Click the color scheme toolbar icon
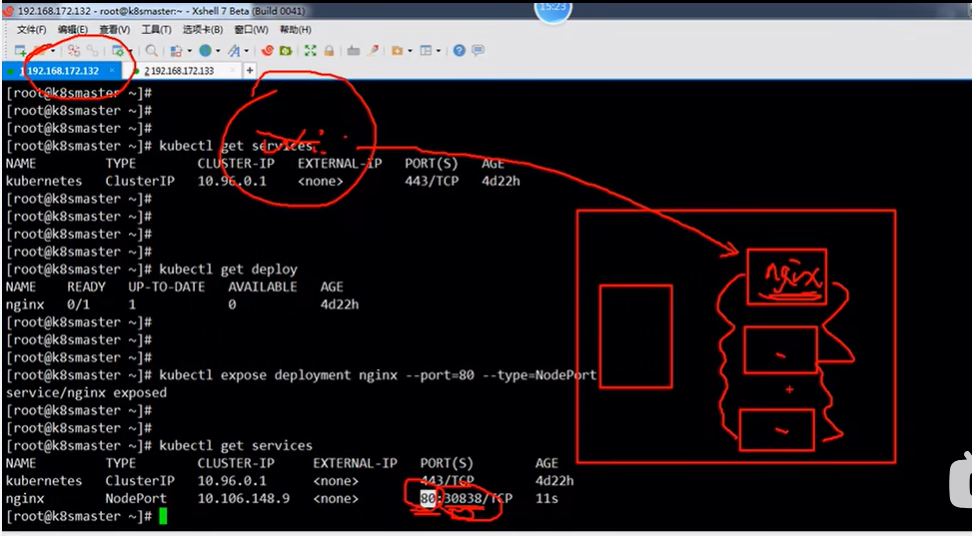Image resolution: width=972 pixels, height=536 pixels. click(x=176, y=51)
